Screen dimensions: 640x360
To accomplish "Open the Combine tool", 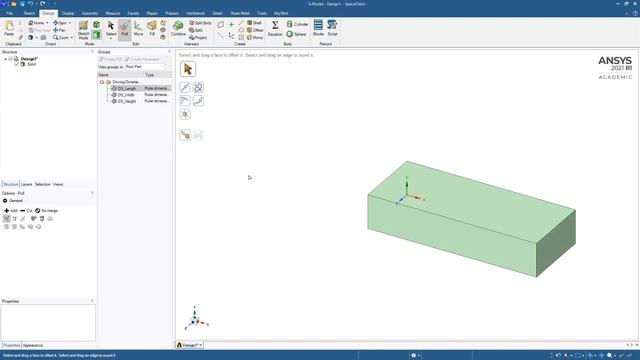I will coord(178,29).
